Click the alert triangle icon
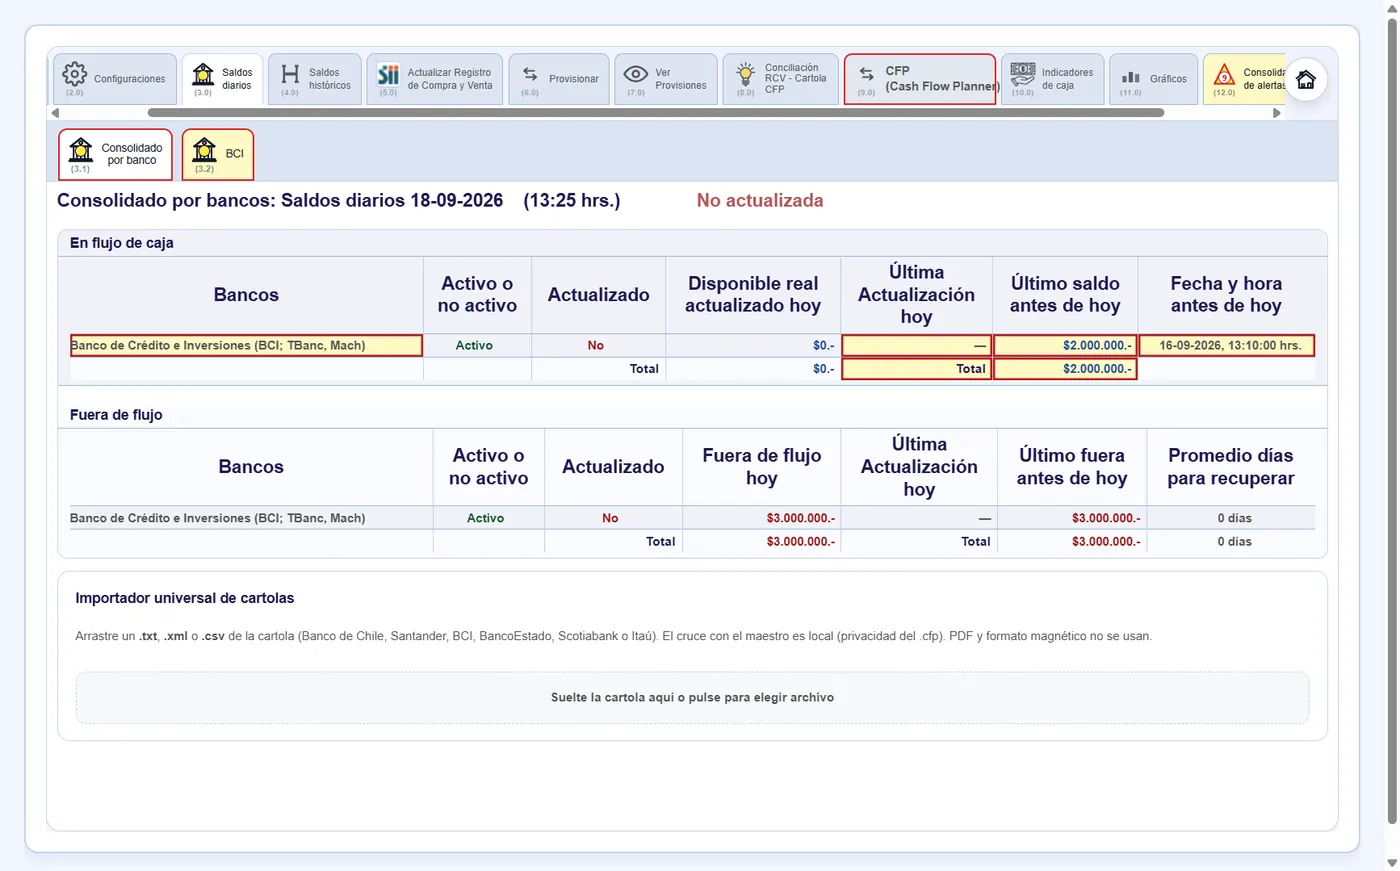This screenshot has height=871, width=1400. [x=1224, y=74]
